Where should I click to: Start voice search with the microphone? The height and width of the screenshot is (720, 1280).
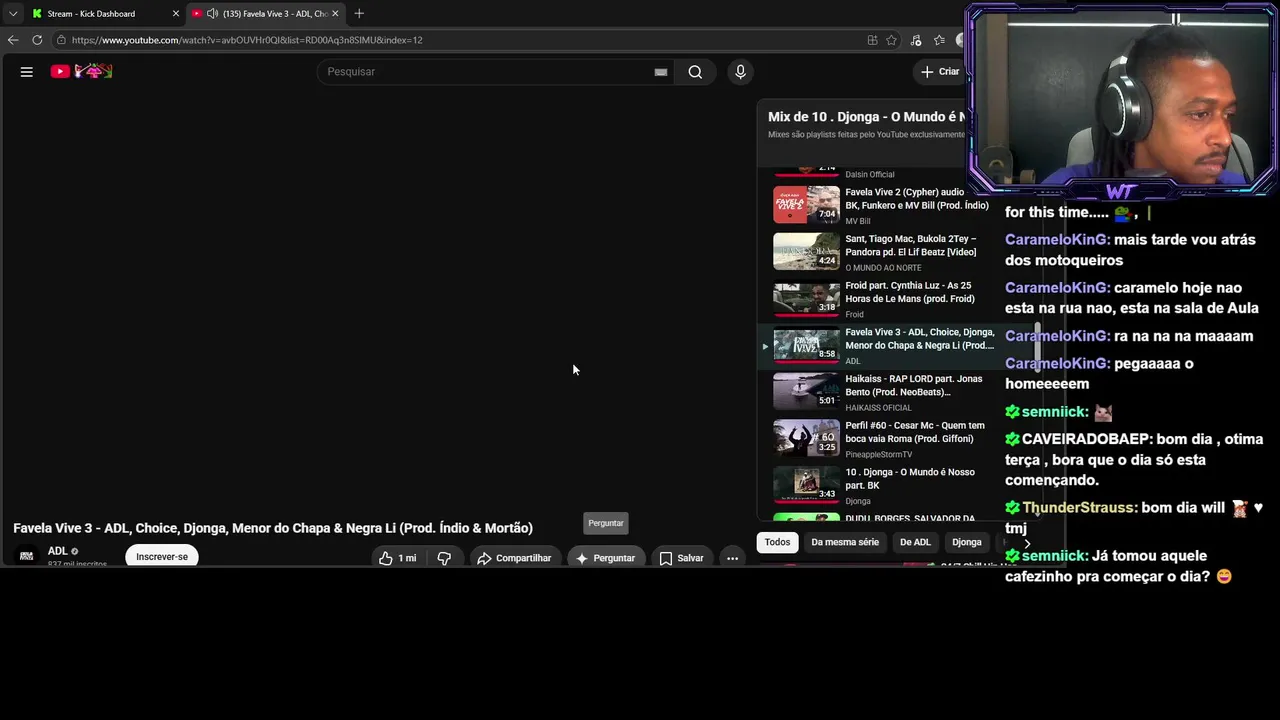[x=740, y=72]
